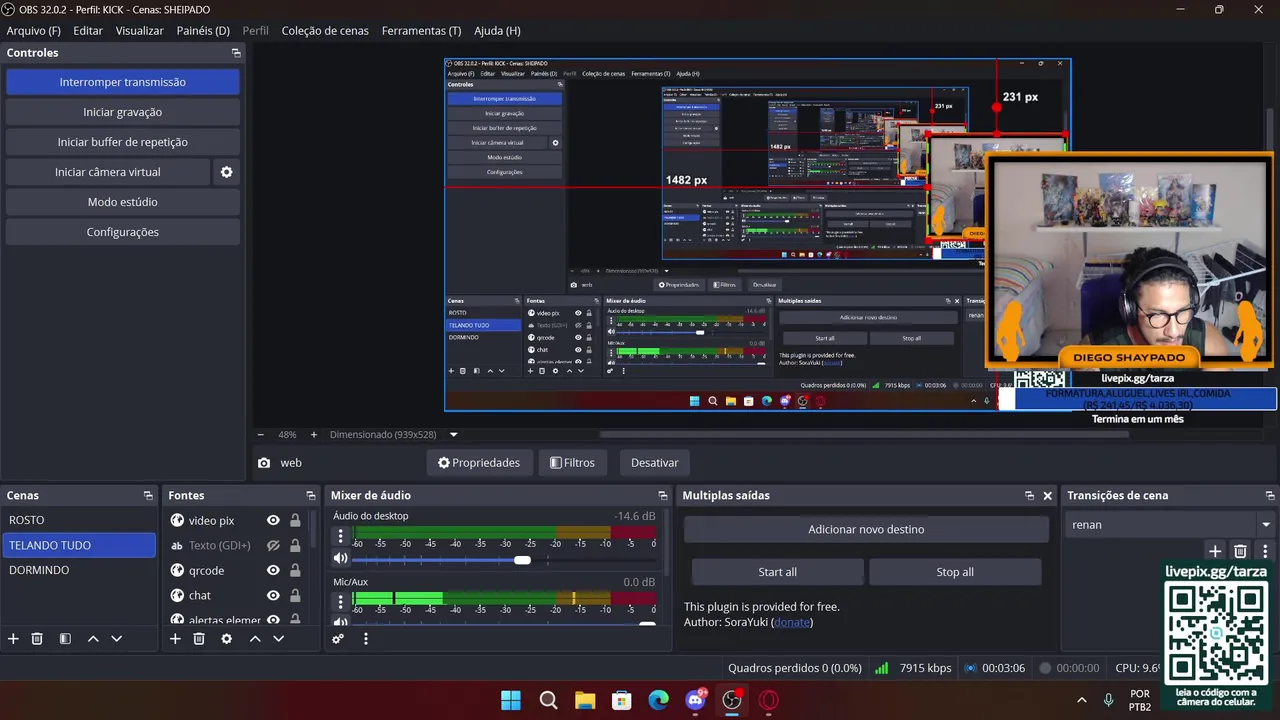Click the 7915 kbps status text
The image size is (1280, 720).
[925, 668]
